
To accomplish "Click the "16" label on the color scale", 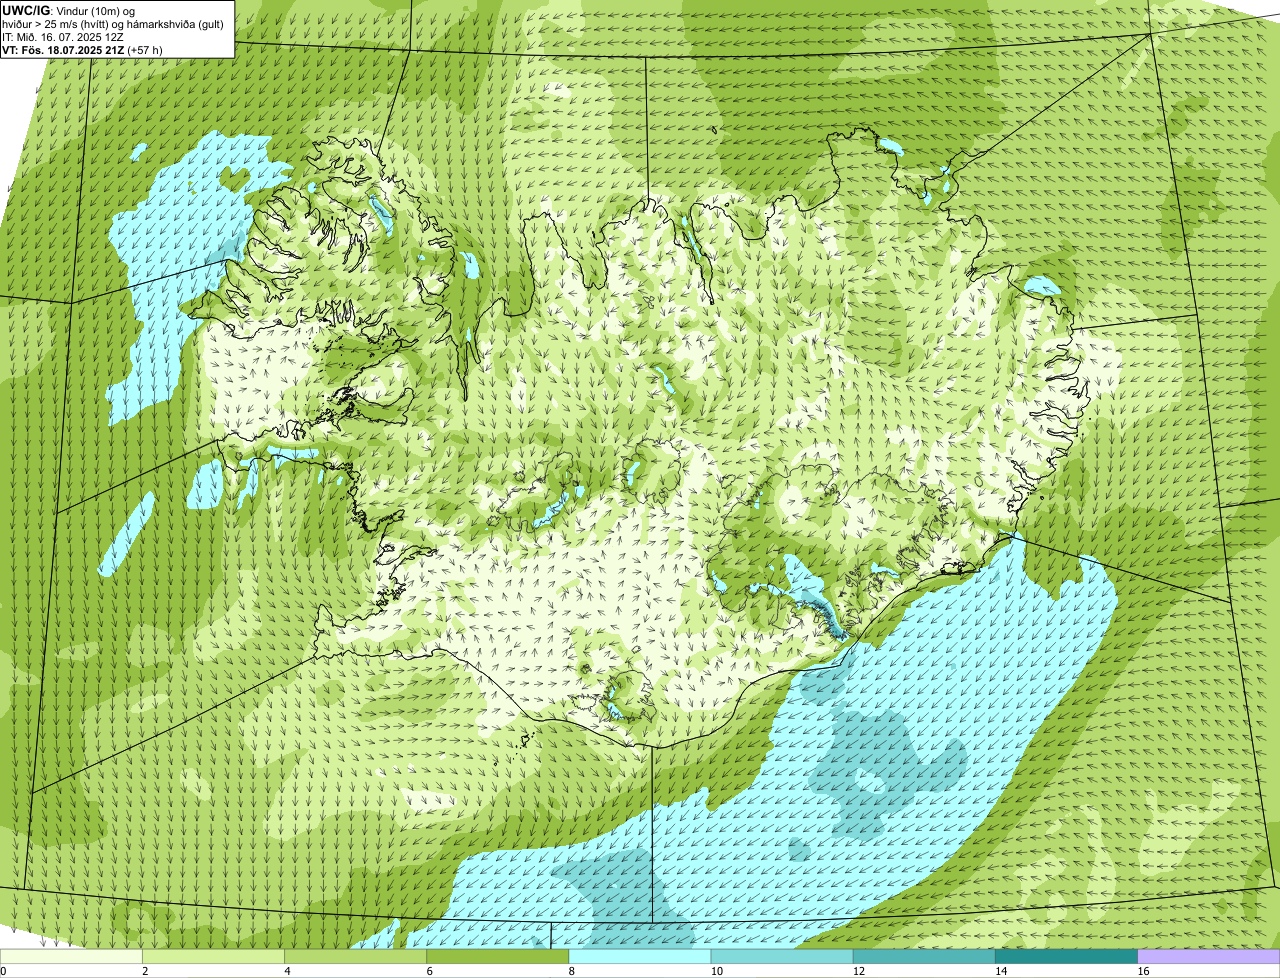I will pyautogui.click(x=1143, y=971).
